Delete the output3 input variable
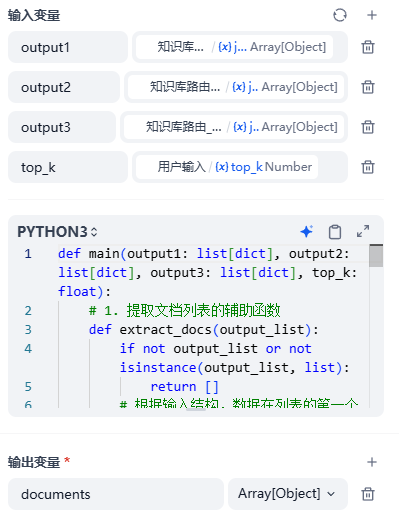Screen dimensions: 399x519 click(x=368, y=127)
